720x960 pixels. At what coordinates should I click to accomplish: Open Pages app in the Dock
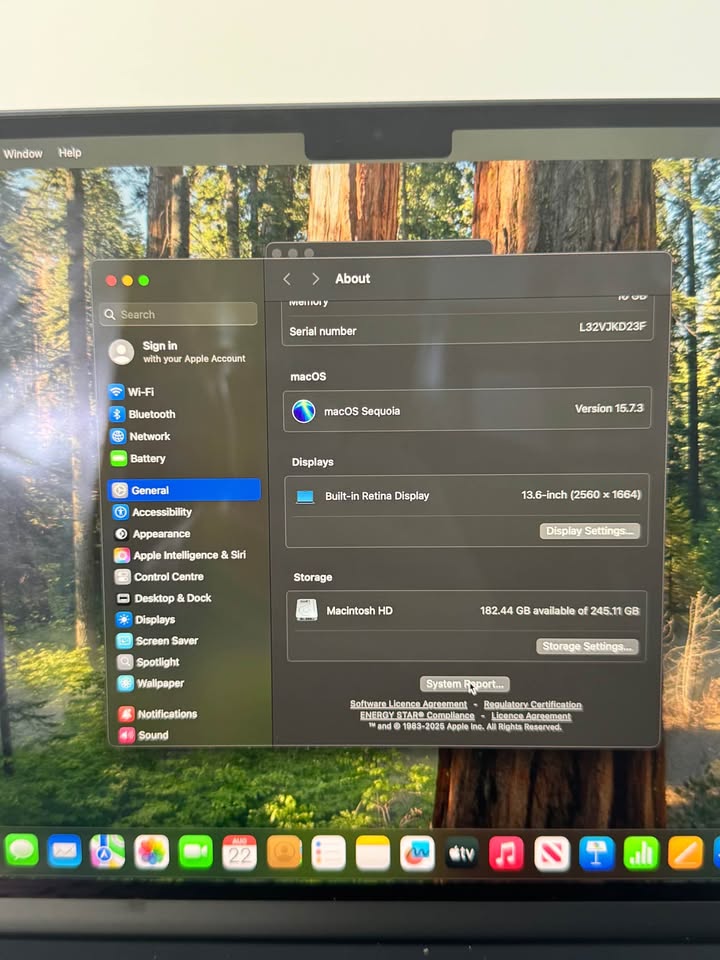(x=685, y=853)
